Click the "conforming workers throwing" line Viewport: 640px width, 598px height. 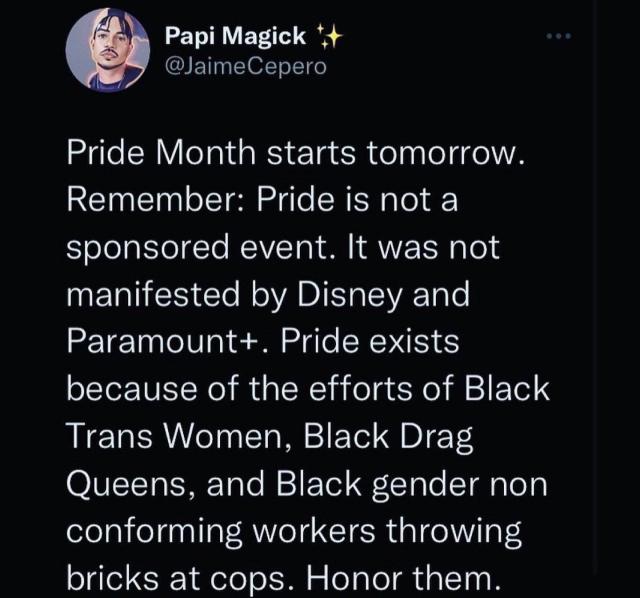pos(294,530)
